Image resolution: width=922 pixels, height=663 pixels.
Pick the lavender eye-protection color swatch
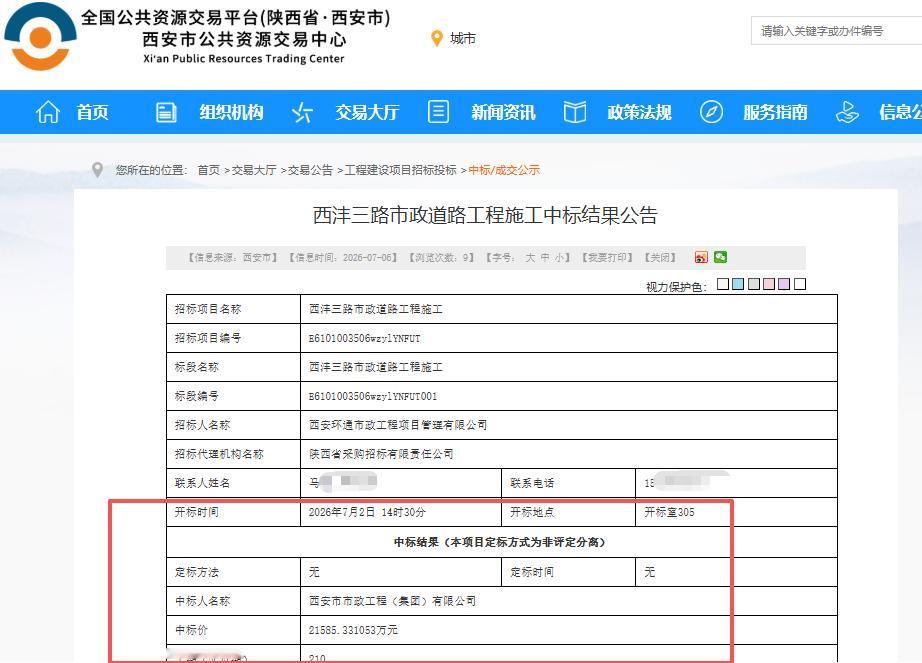784,284
